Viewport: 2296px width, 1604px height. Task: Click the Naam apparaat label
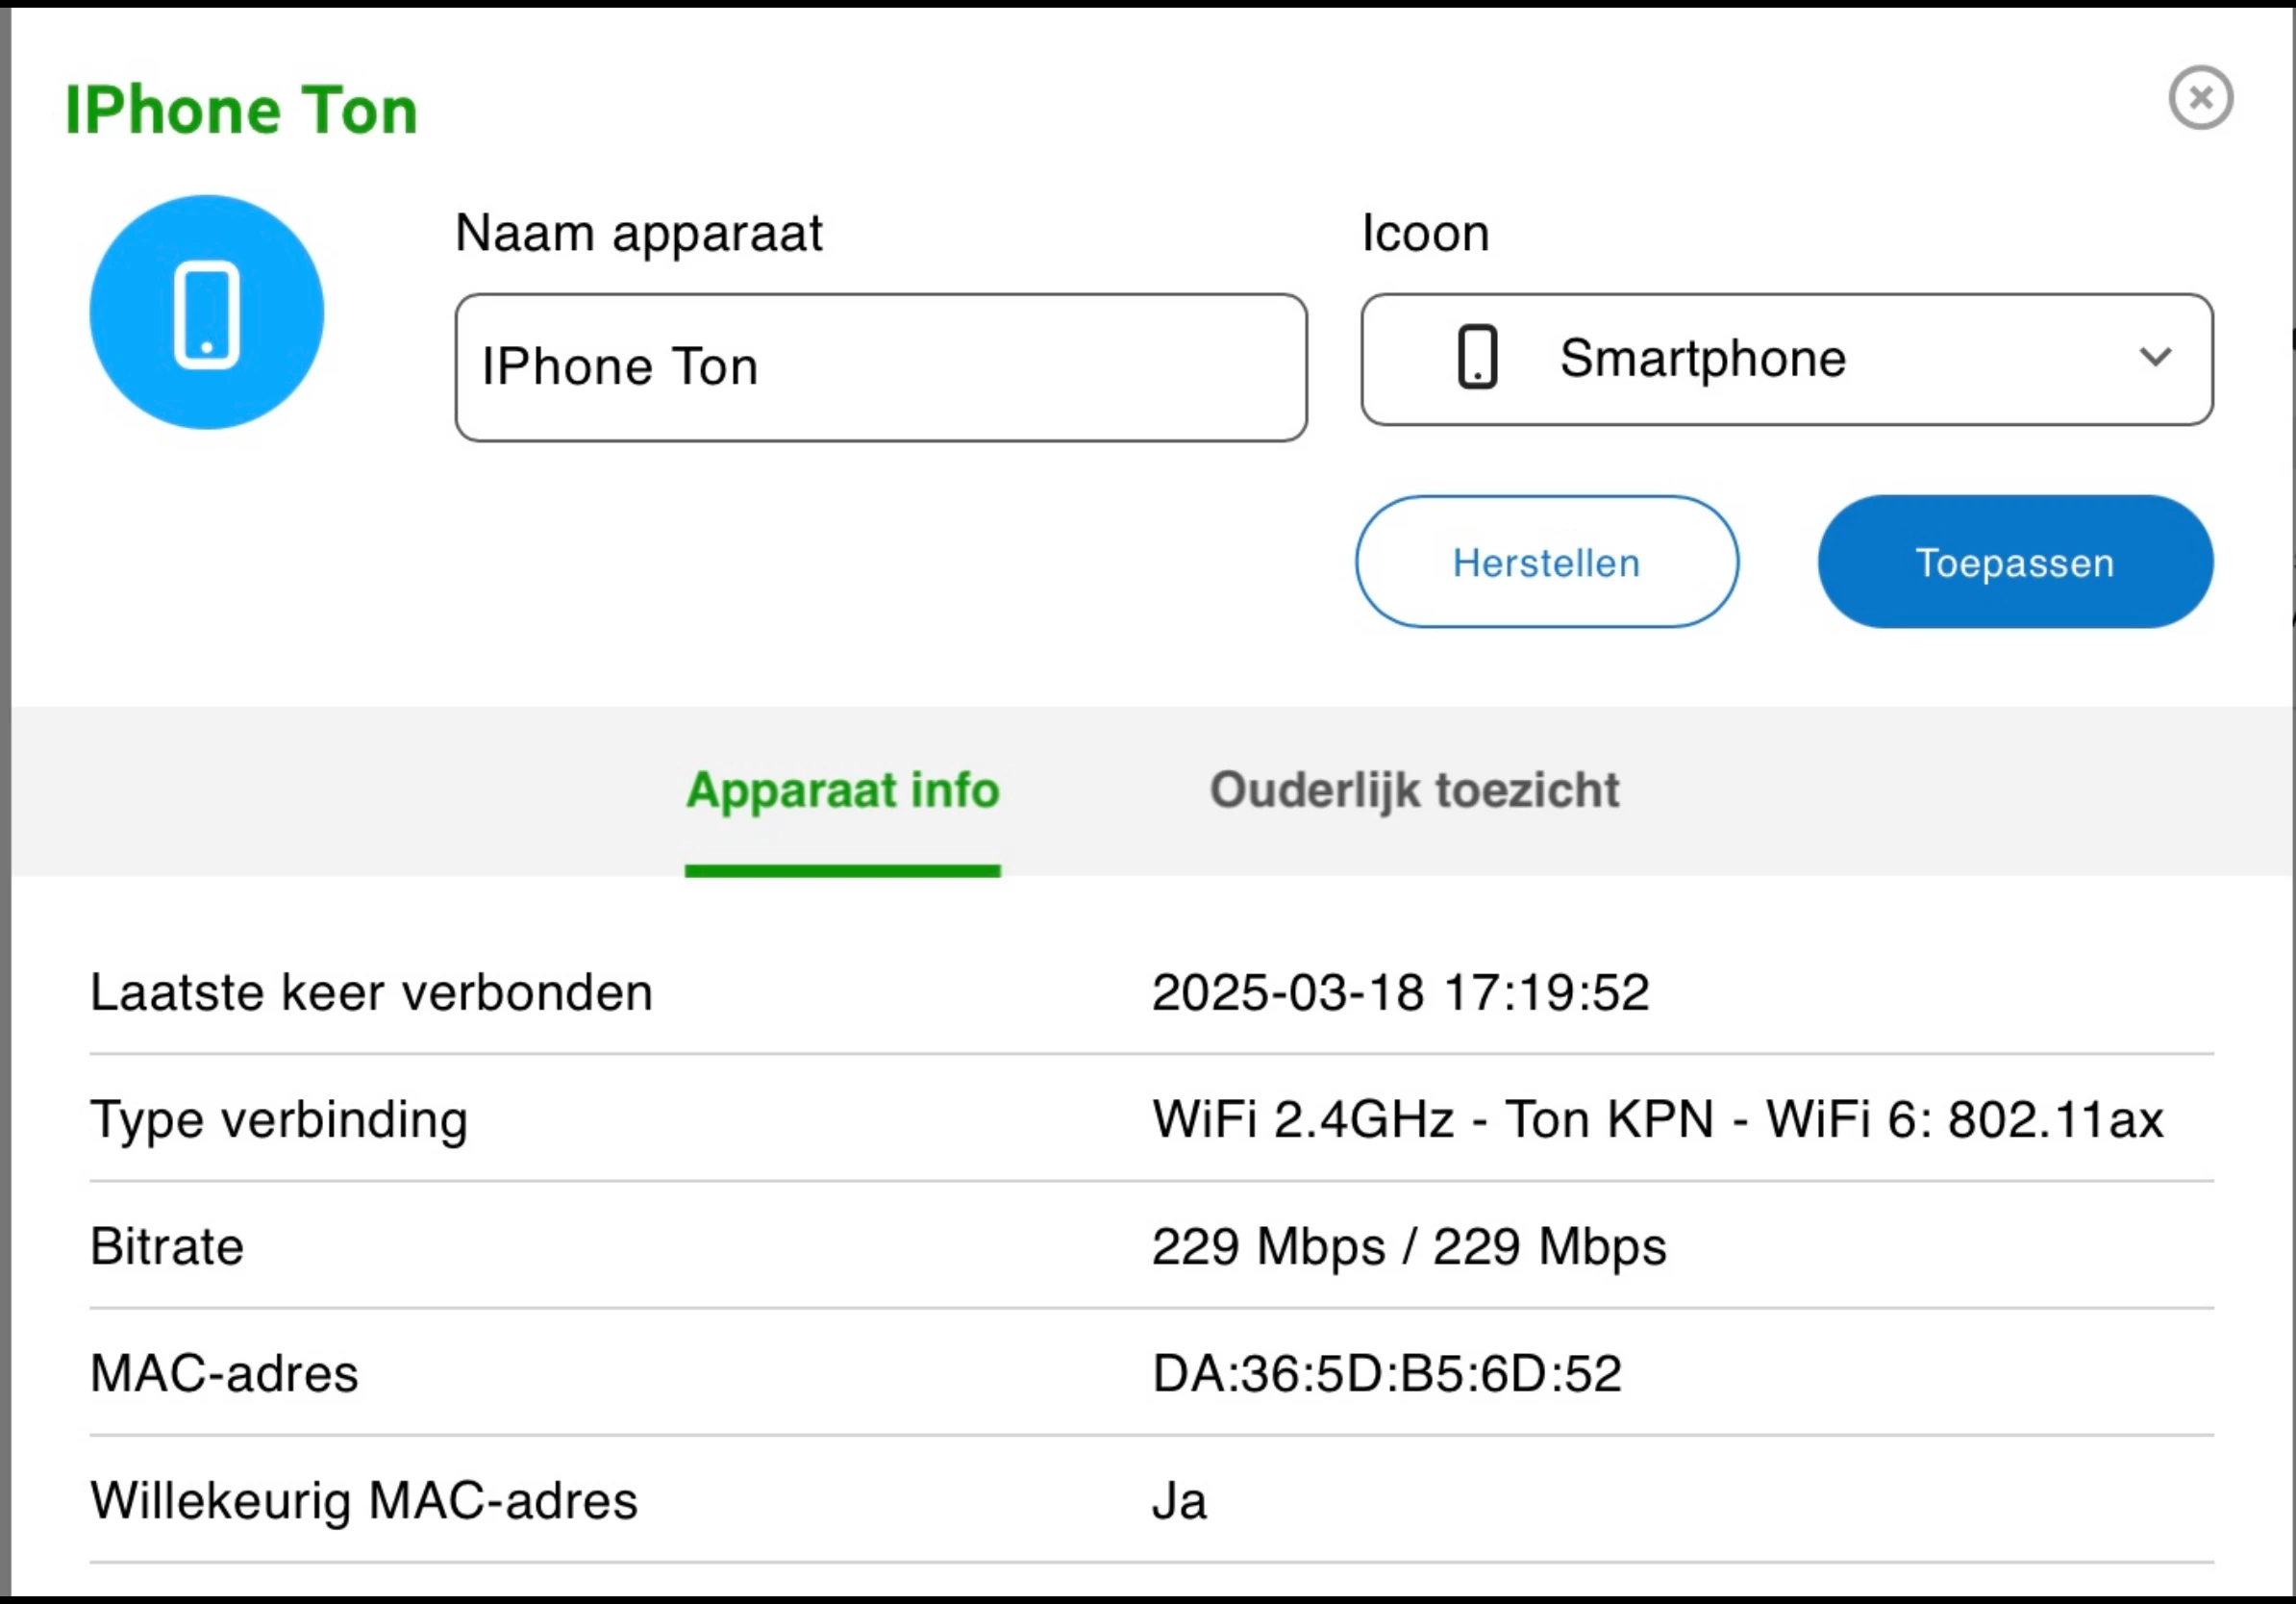638,234
